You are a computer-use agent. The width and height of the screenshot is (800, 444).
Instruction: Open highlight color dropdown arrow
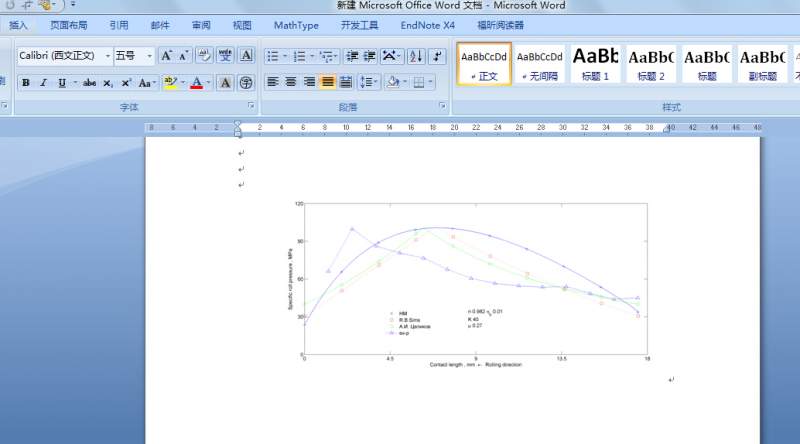tap(183, 83)
